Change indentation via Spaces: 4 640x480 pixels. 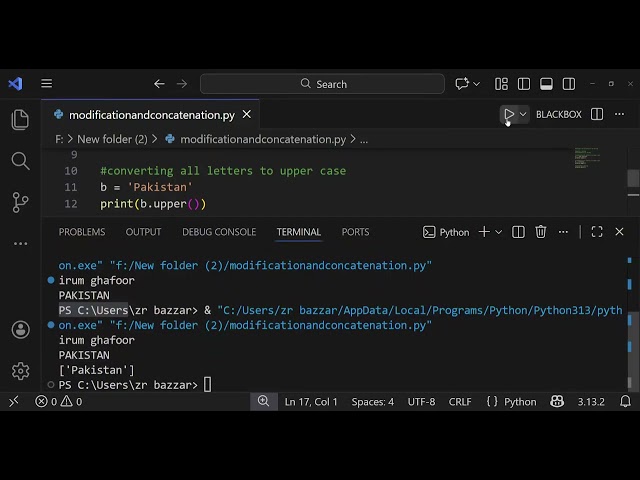tap(373, 402)
